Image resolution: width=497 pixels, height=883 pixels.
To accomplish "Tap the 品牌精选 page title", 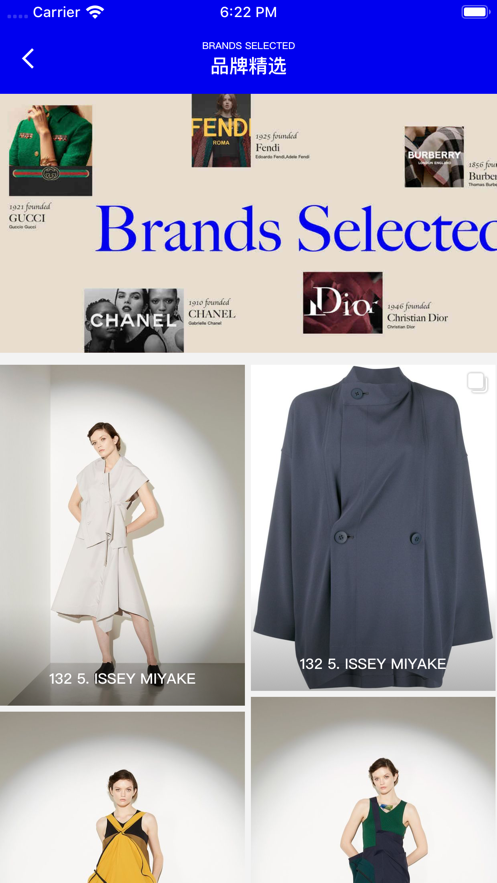I will point(248,66).
